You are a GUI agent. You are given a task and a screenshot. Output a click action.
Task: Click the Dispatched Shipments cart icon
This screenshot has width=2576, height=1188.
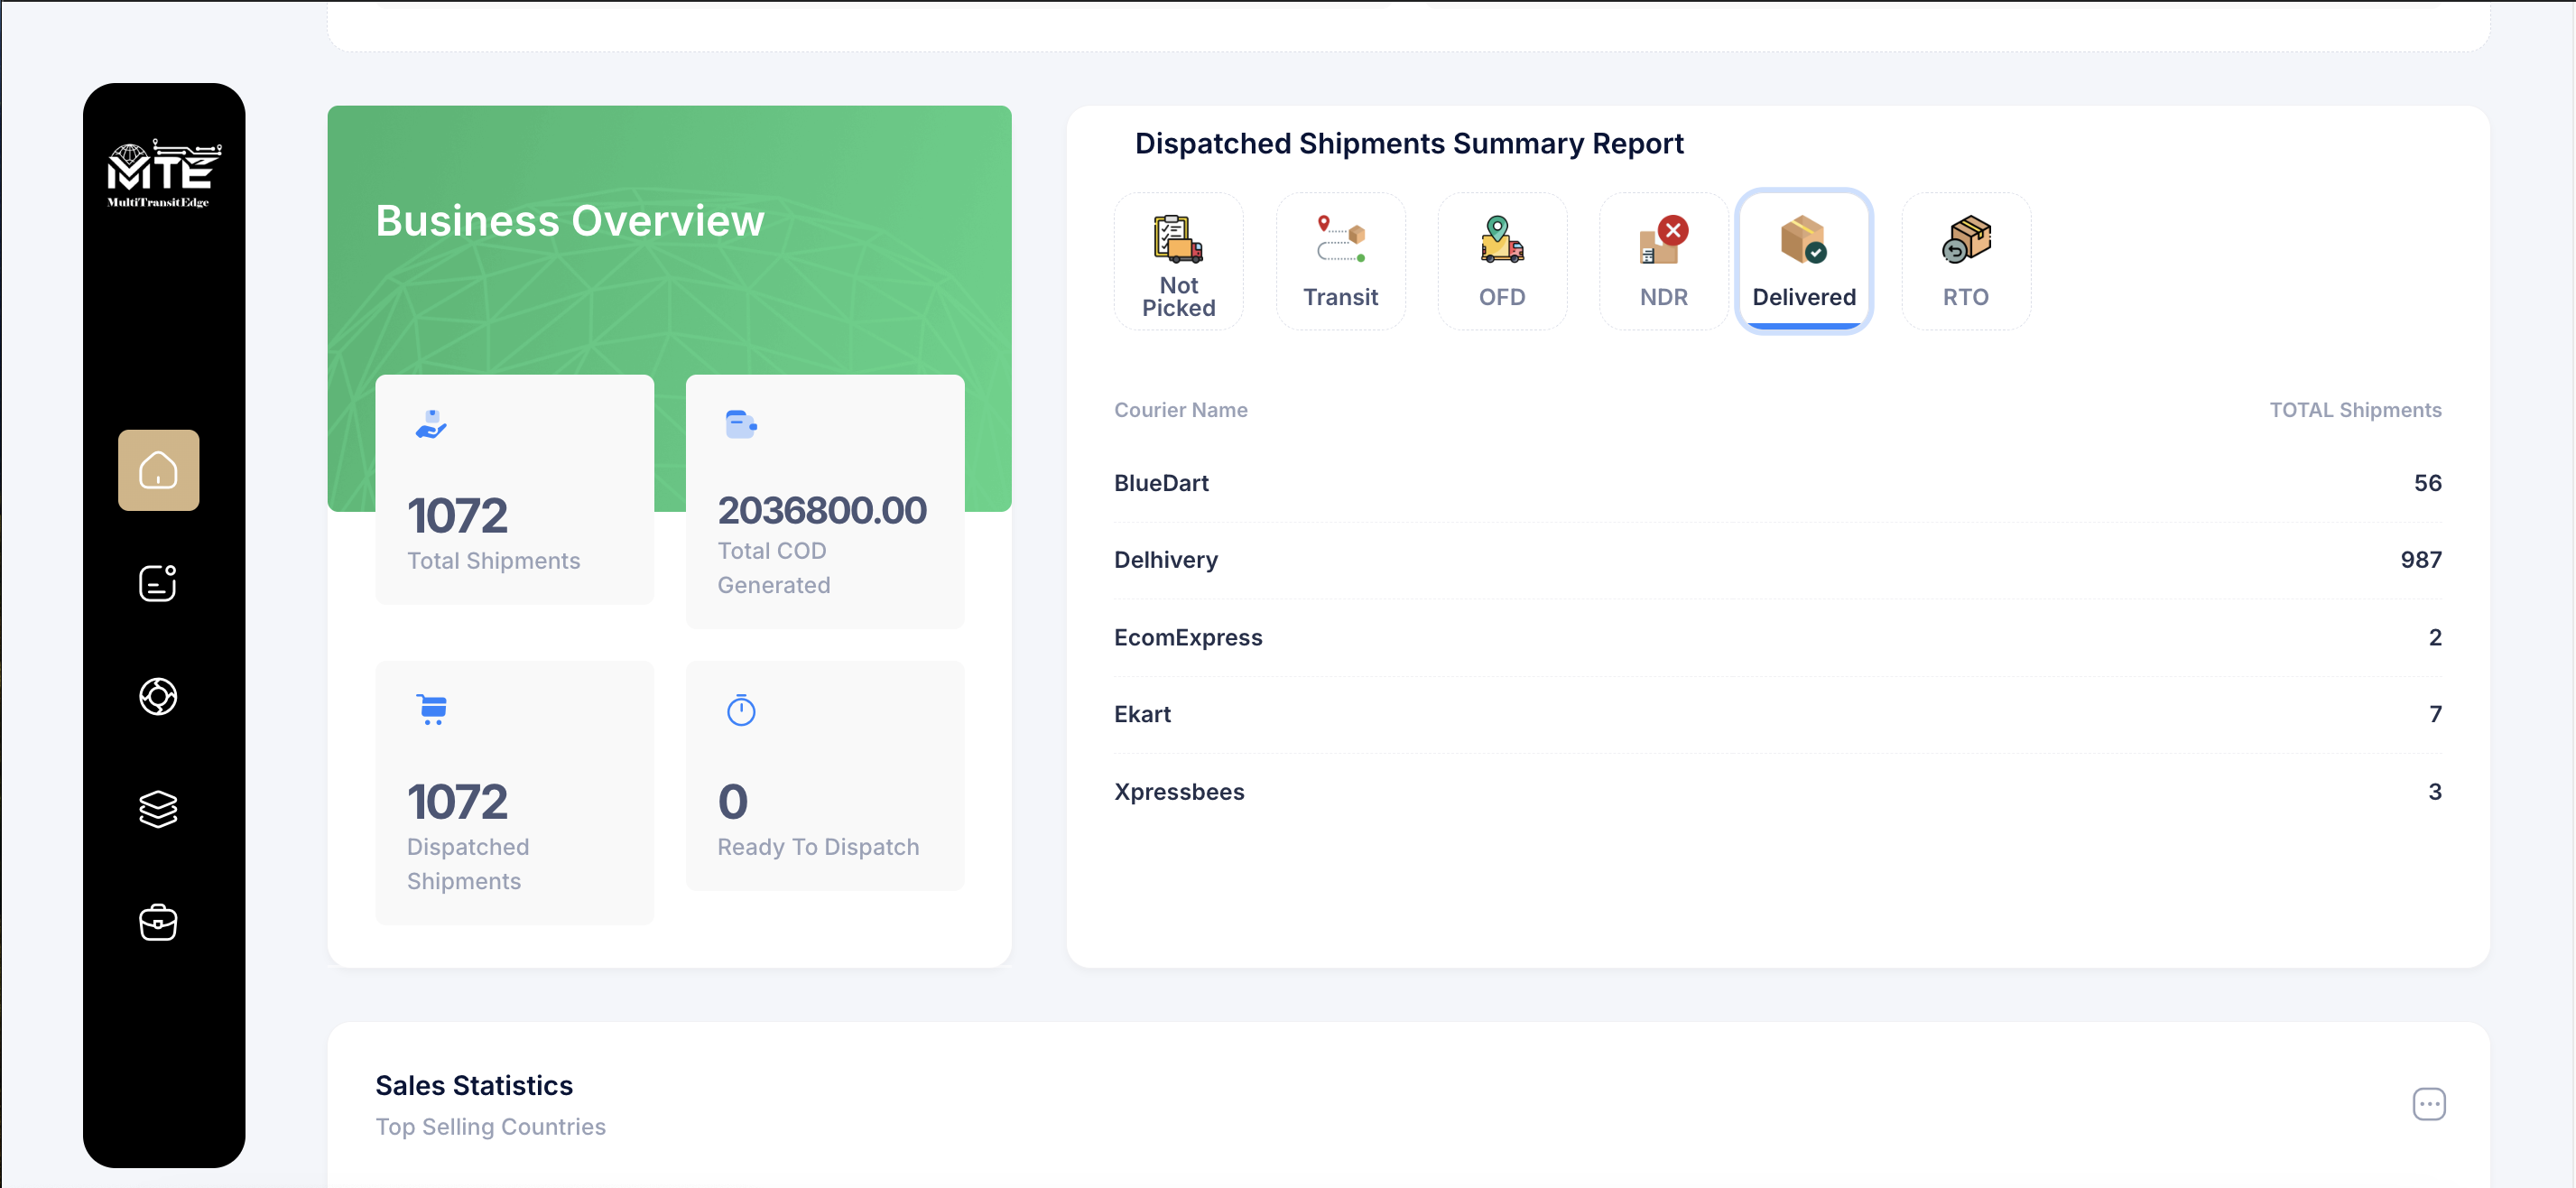[432, 710]
